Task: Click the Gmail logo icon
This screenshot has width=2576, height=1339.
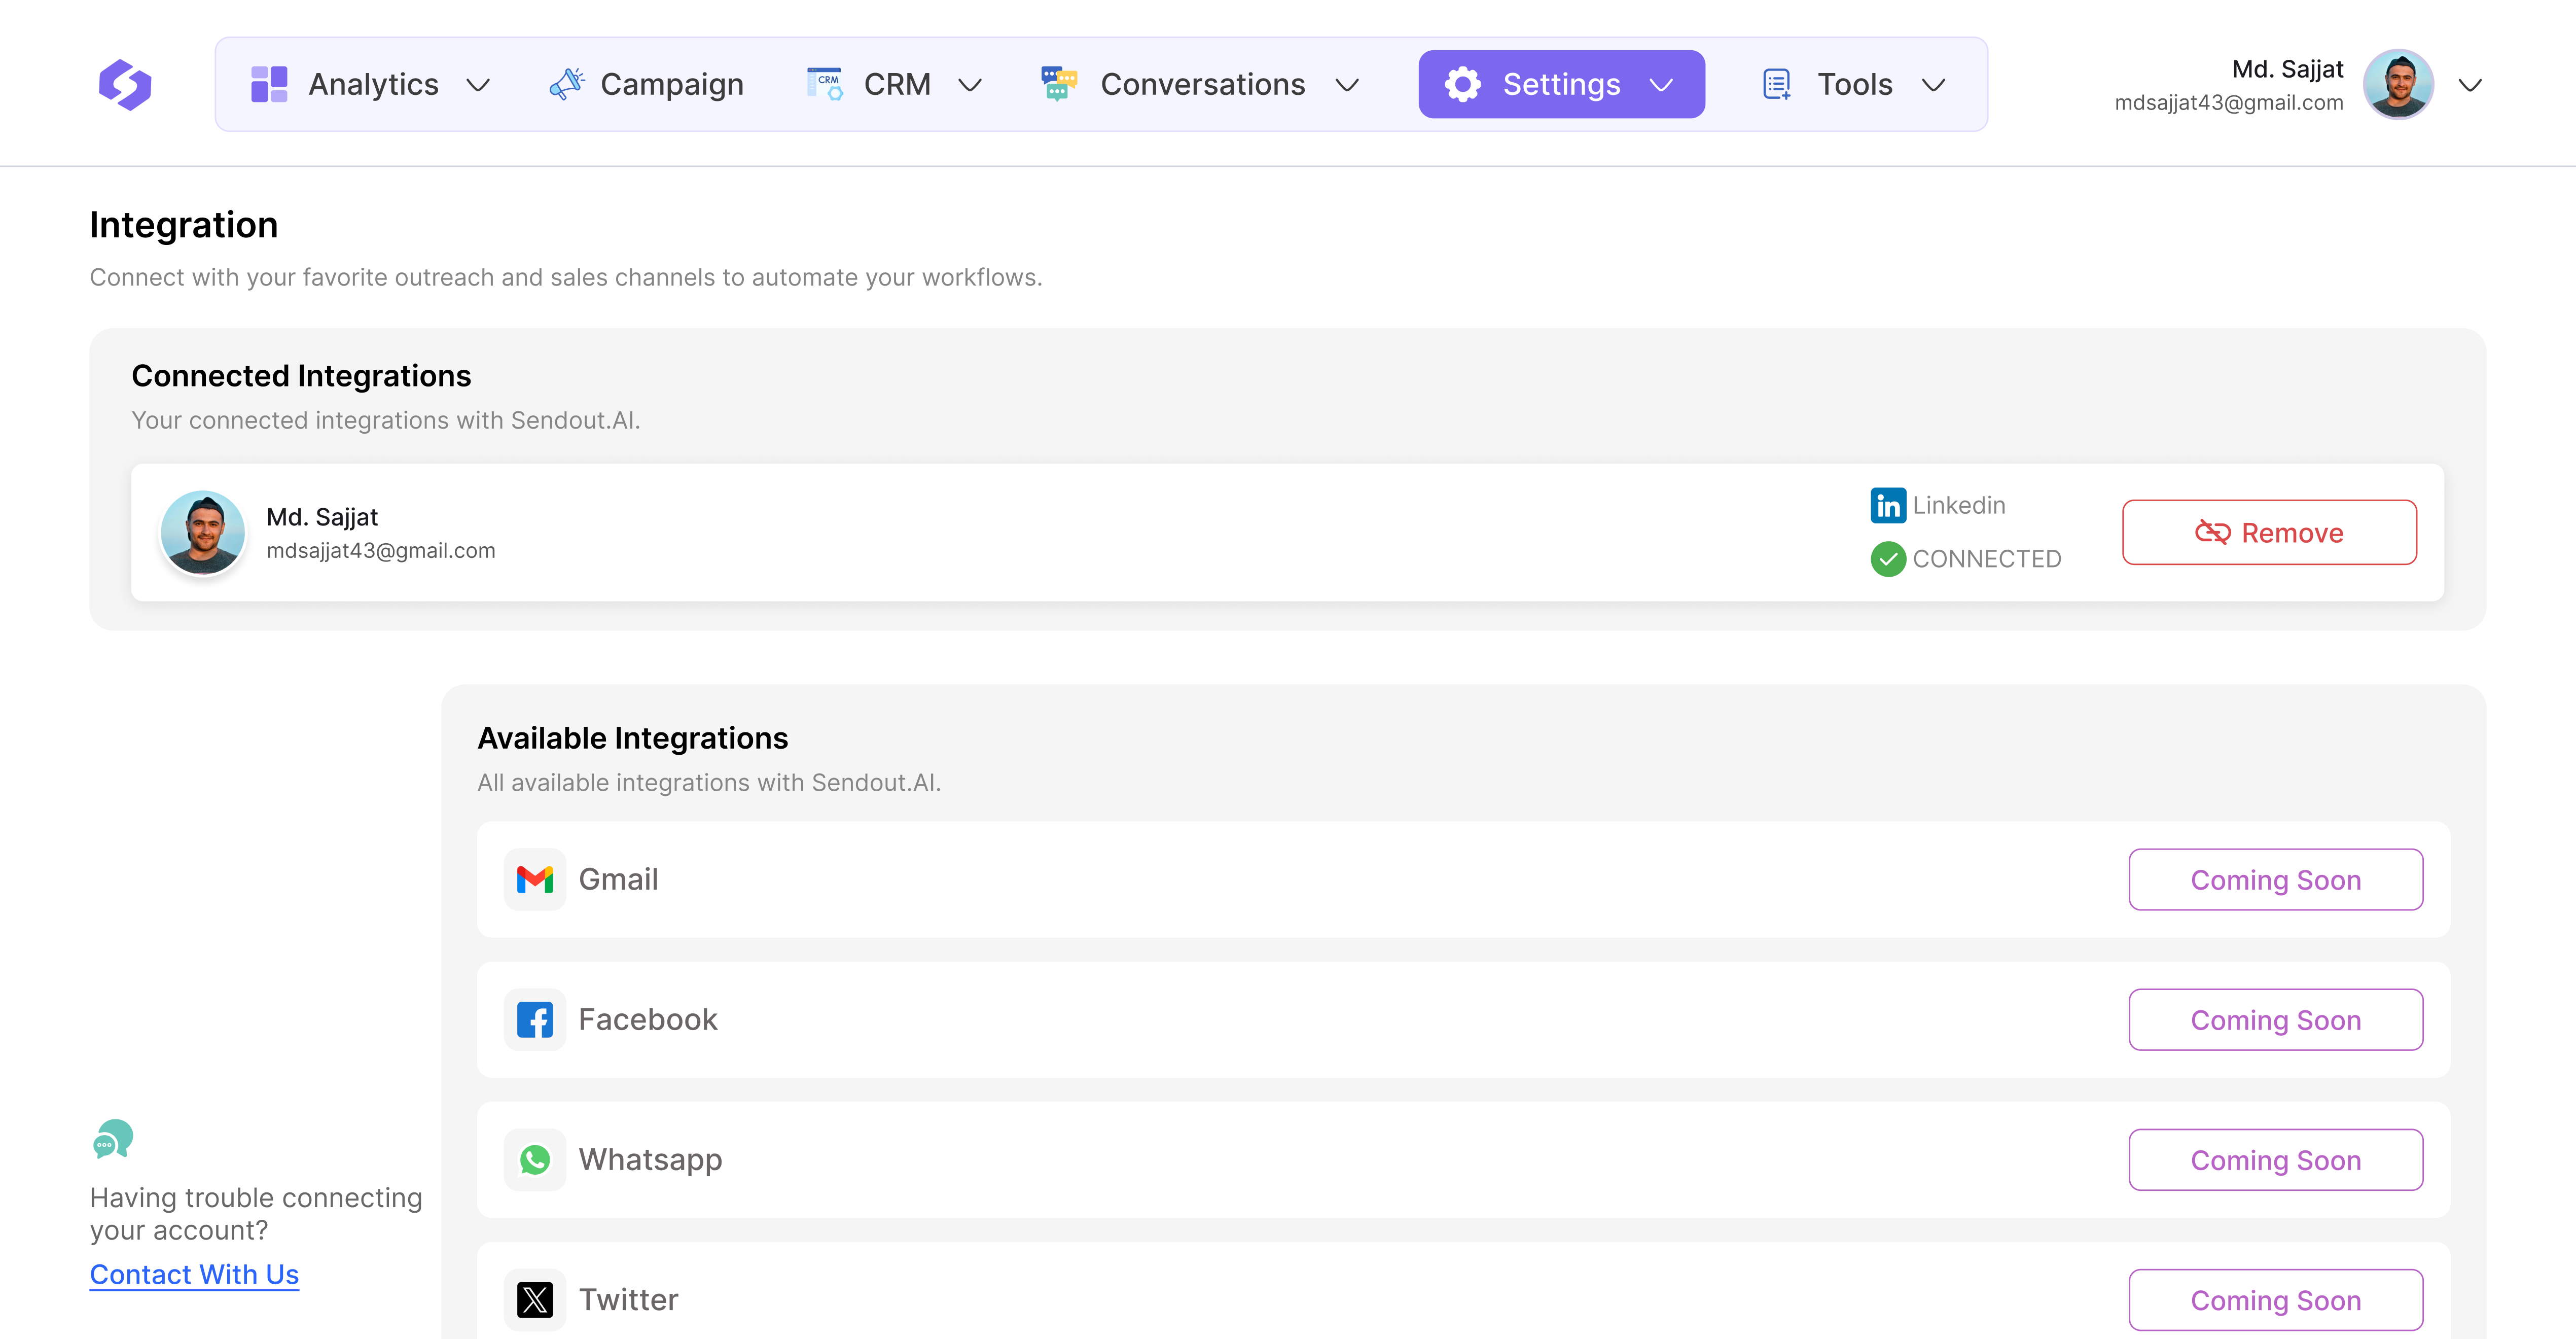Action: coord(535,879)
